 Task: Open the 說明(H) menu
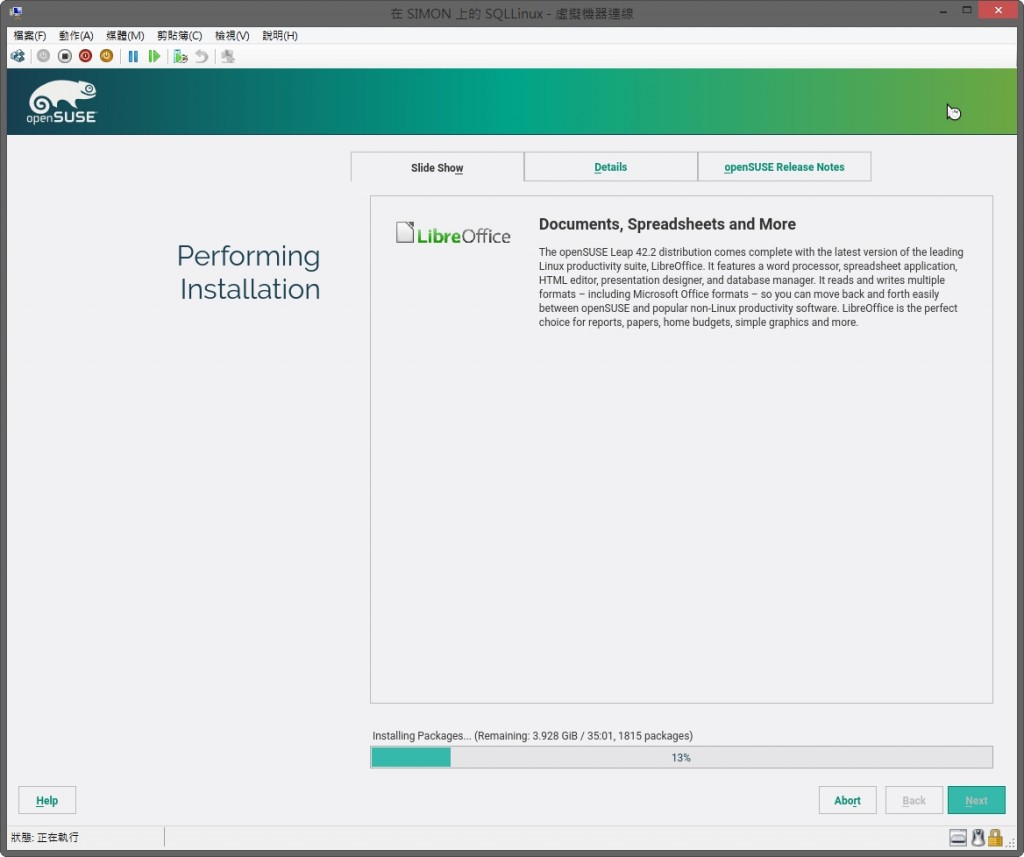coord(280,35)
